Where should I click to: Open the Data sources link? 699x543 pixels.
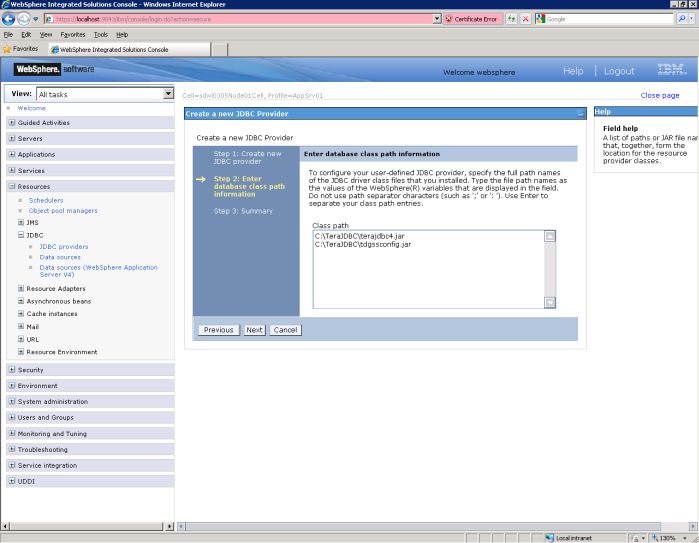pyautogui.click(x=60, y=257)
